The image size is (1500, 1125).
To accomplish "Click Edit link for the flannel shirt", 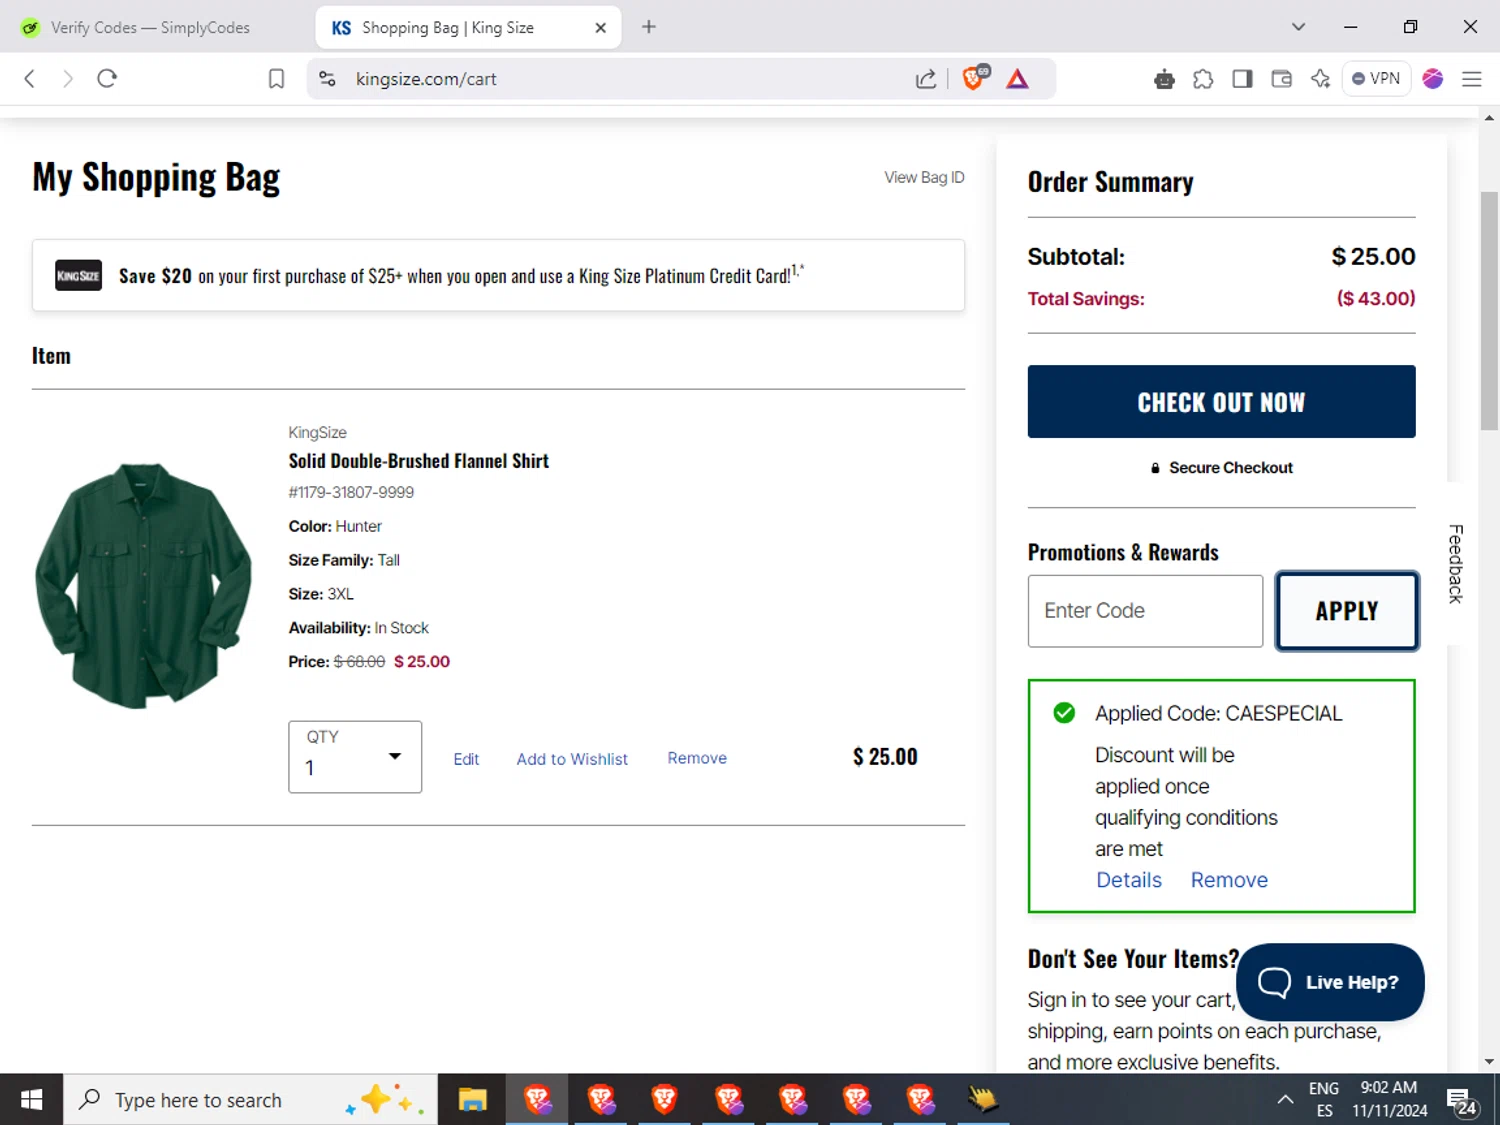I will coord(466,759).
